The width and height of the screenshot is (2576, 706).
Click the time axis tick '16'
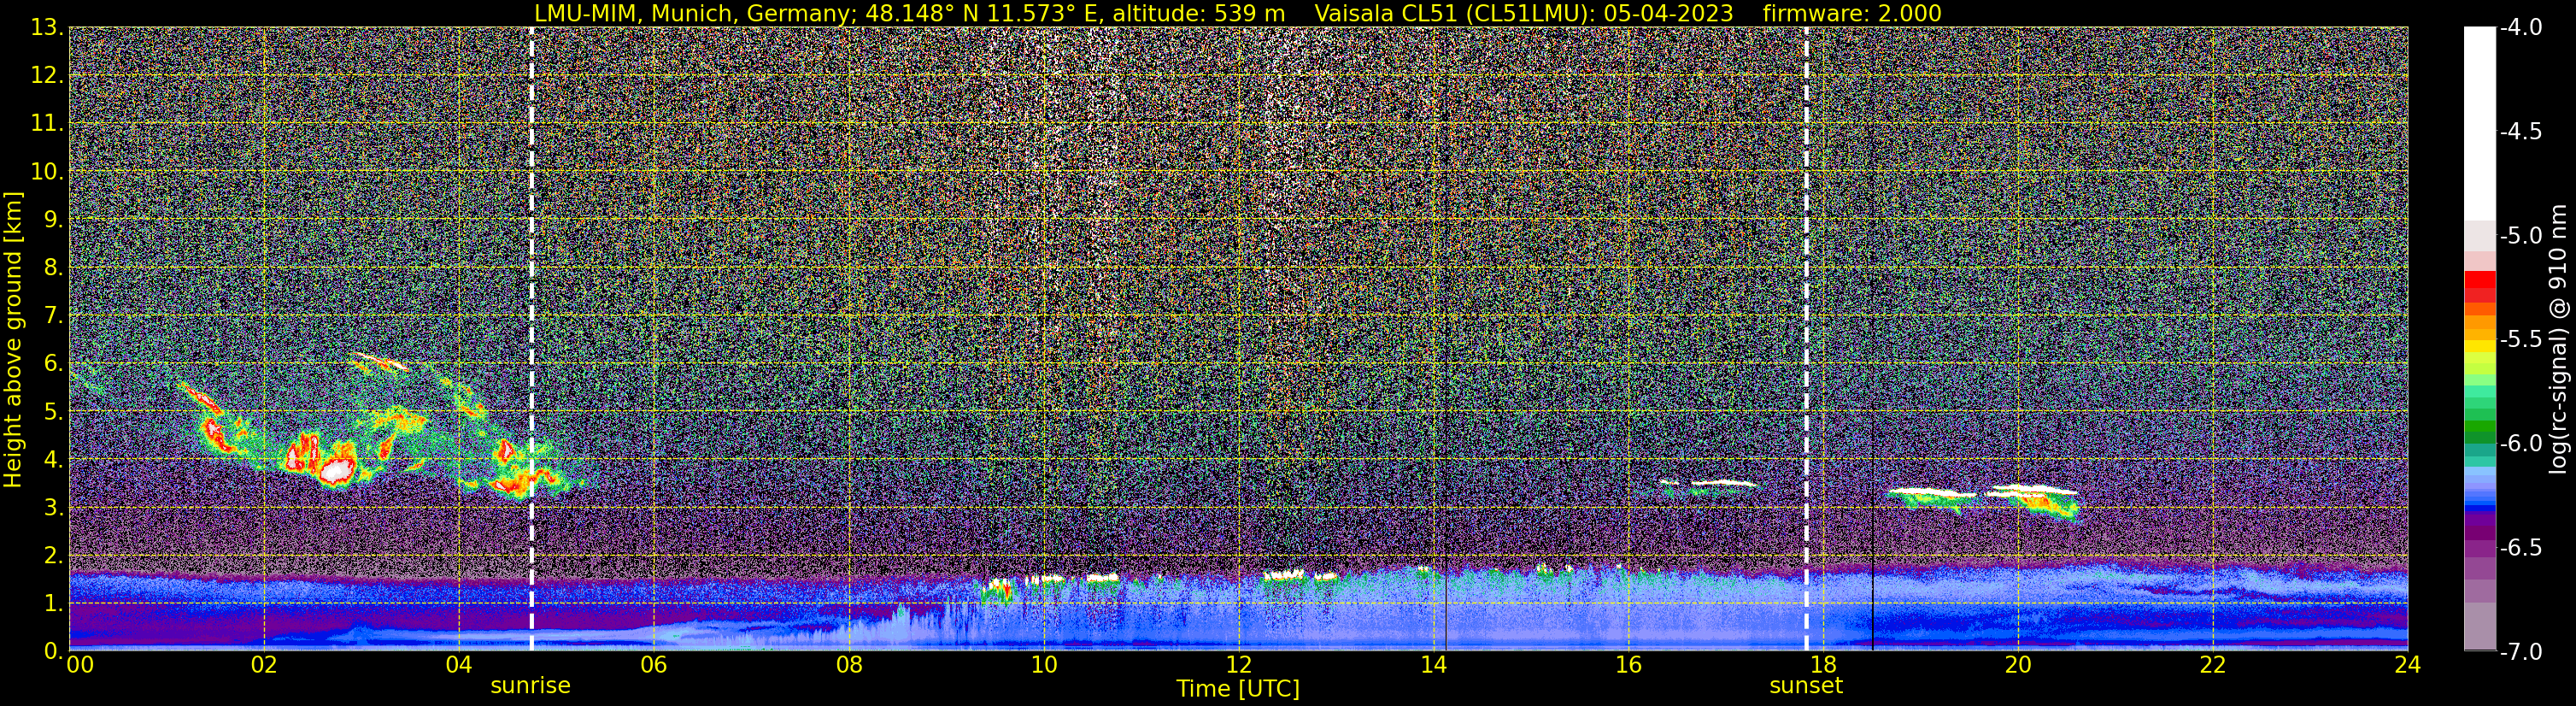pyautogui.click(x=1628, y=666)
